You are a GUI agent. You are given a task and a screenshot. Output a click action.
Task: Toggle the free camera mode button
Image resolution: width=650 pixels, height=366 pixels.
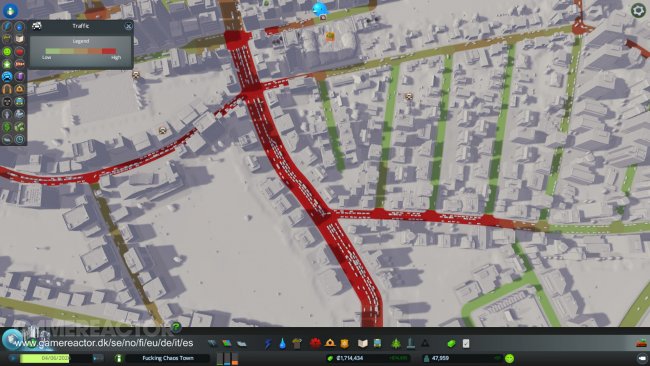pyautogui.click(x=642, y=358)
